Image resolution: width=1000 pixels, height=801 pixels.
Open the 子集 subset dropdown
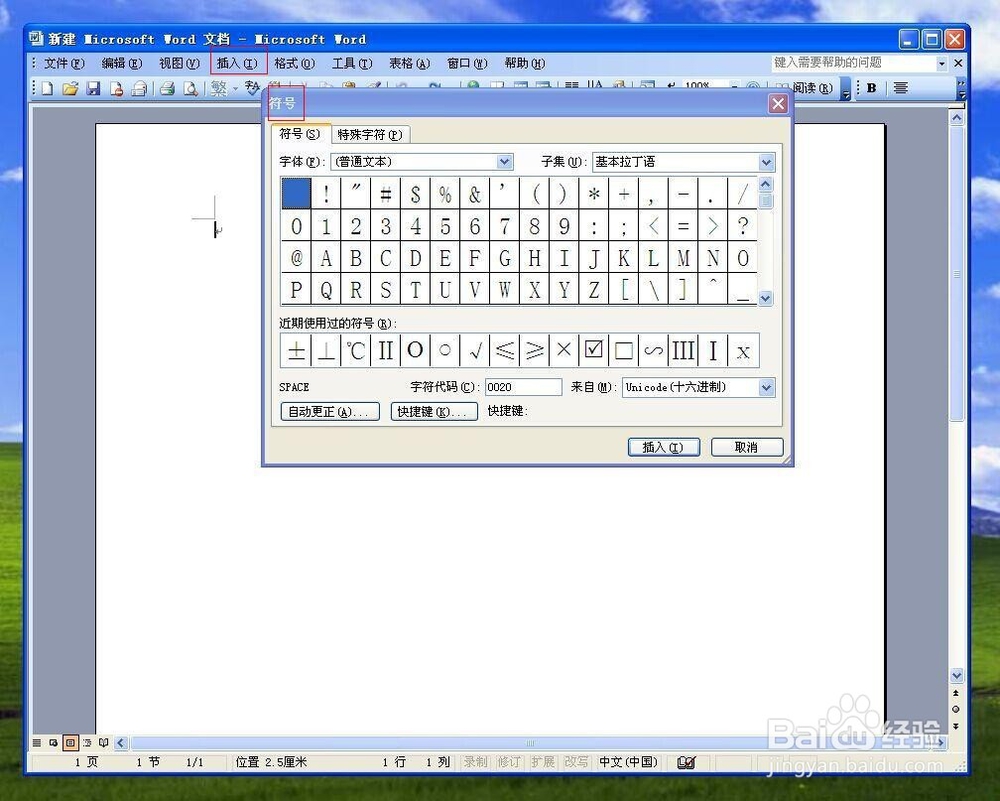(767, 162)
